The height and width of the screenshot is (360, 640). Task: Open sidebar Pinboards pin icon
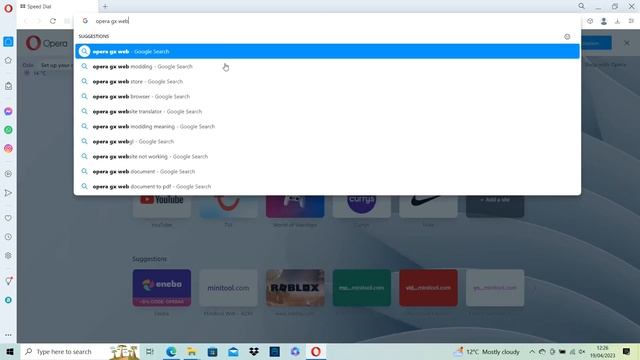(x=8, y=281)
